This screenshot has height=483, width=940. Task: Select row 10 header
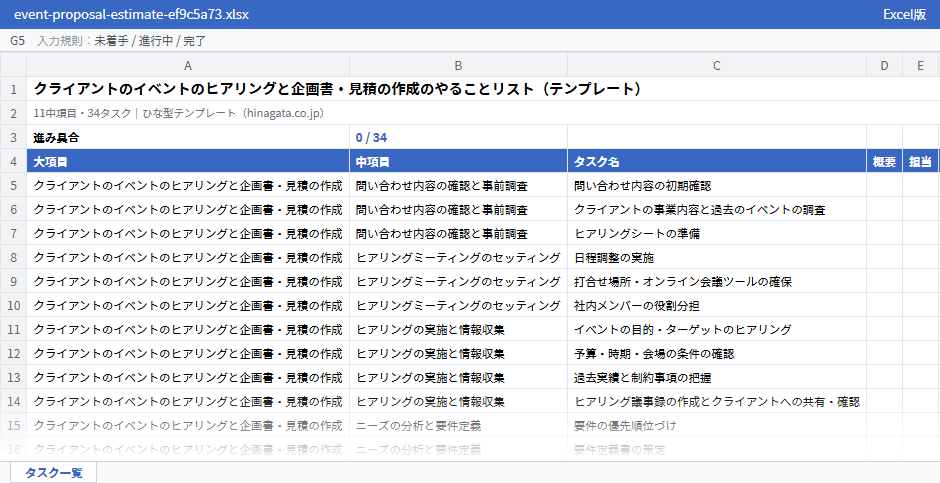click(13, 305)
